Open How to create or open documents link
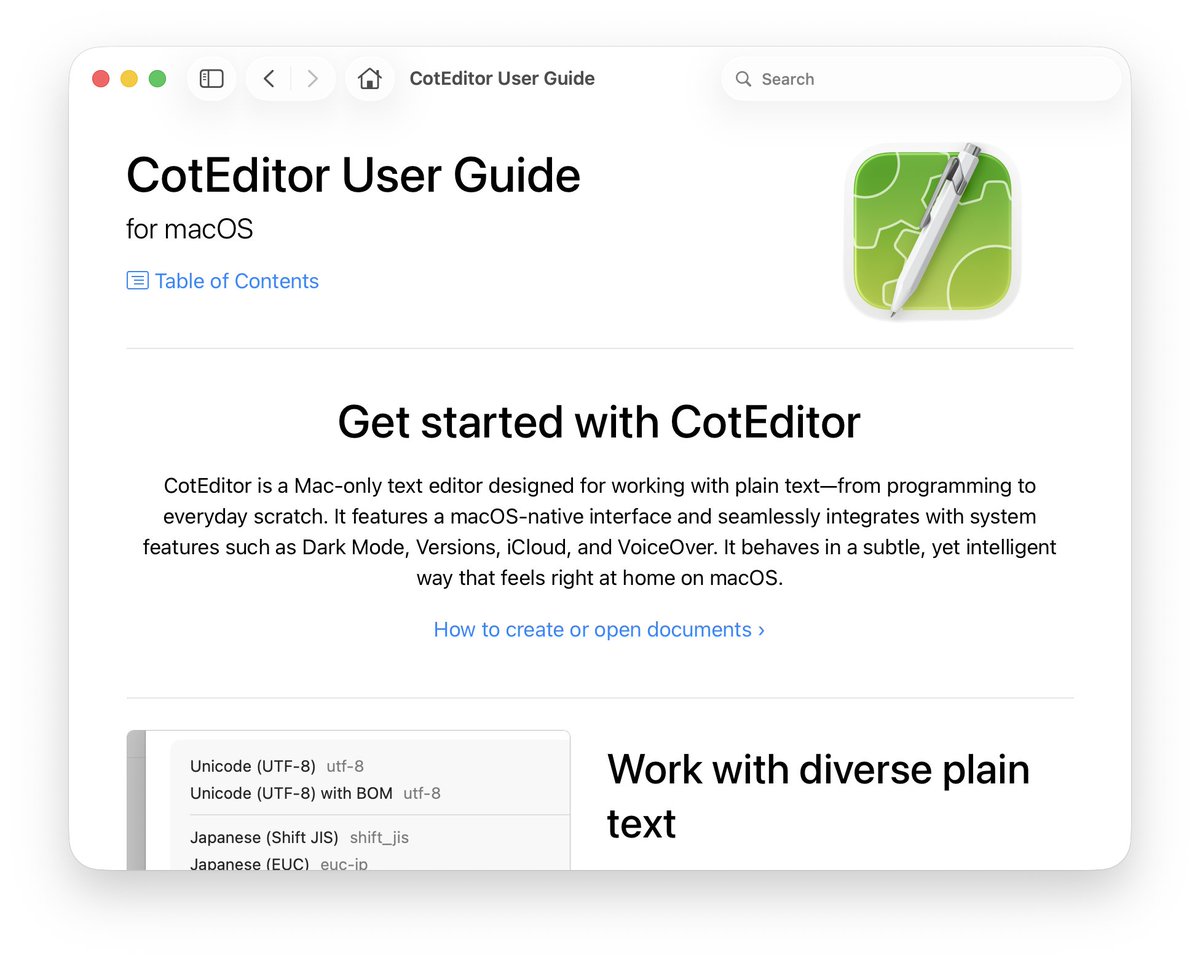The height and width of the screenshot is (961, 1200). (599, 630)
